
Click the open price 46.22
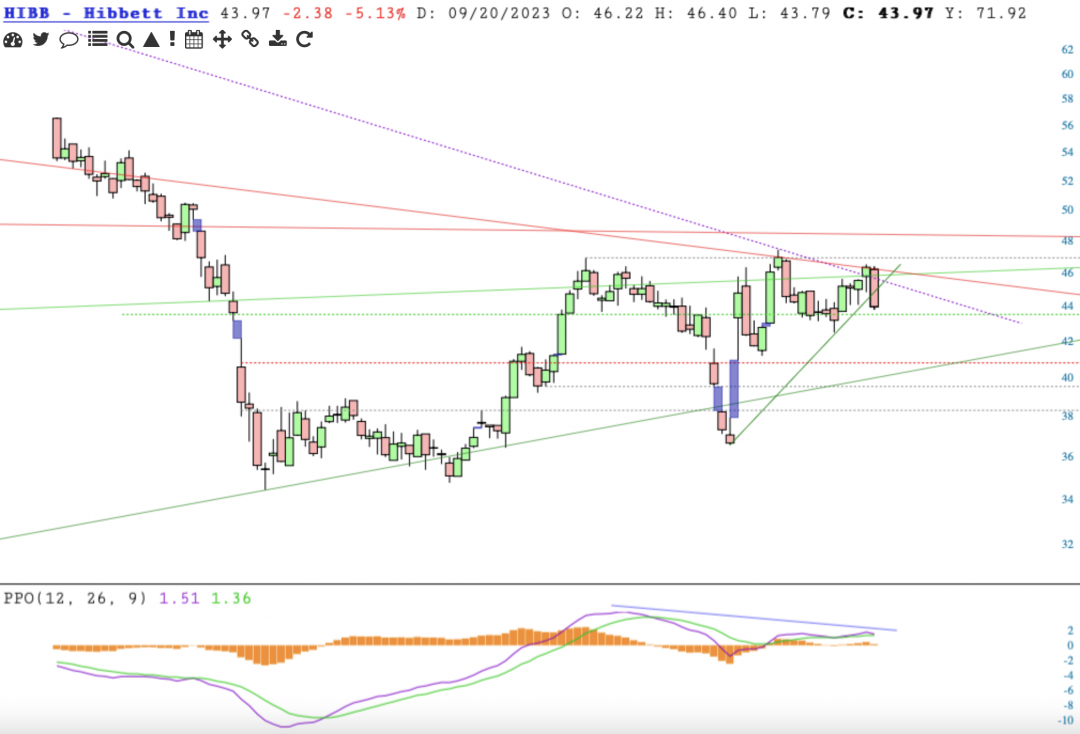tap(618, 13)
